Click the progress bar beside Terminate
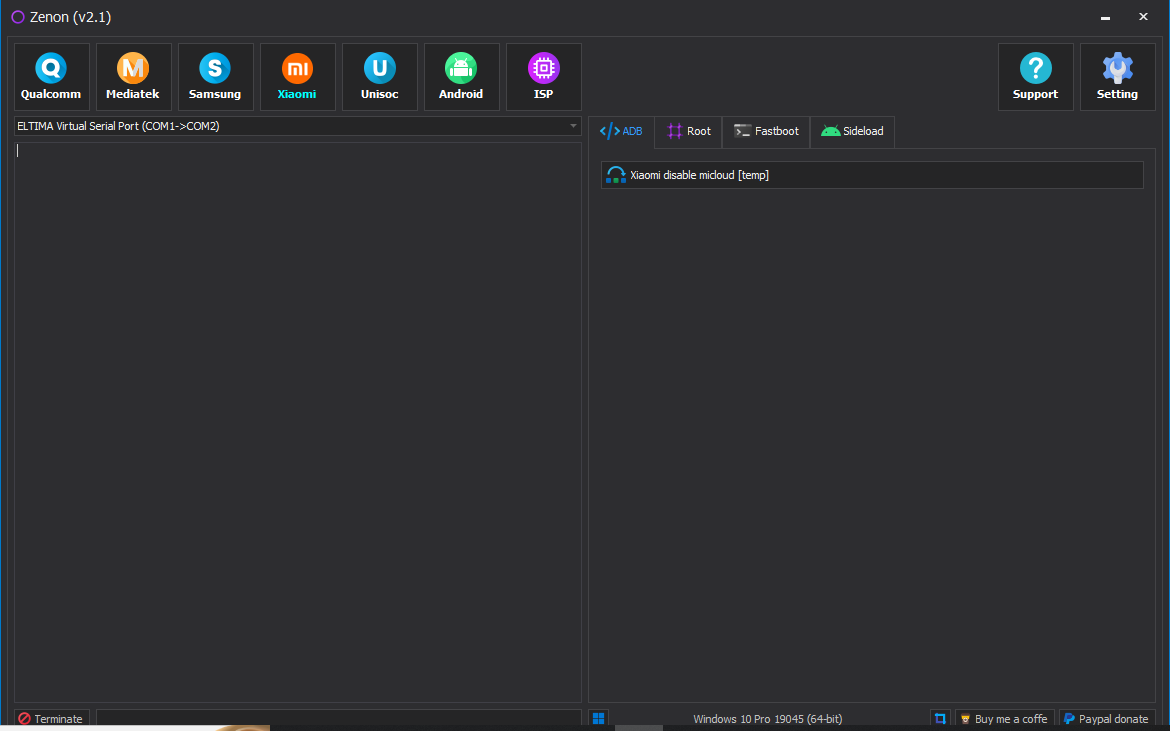The width and height of the screenshot is (1170, 731). [339, 718]
